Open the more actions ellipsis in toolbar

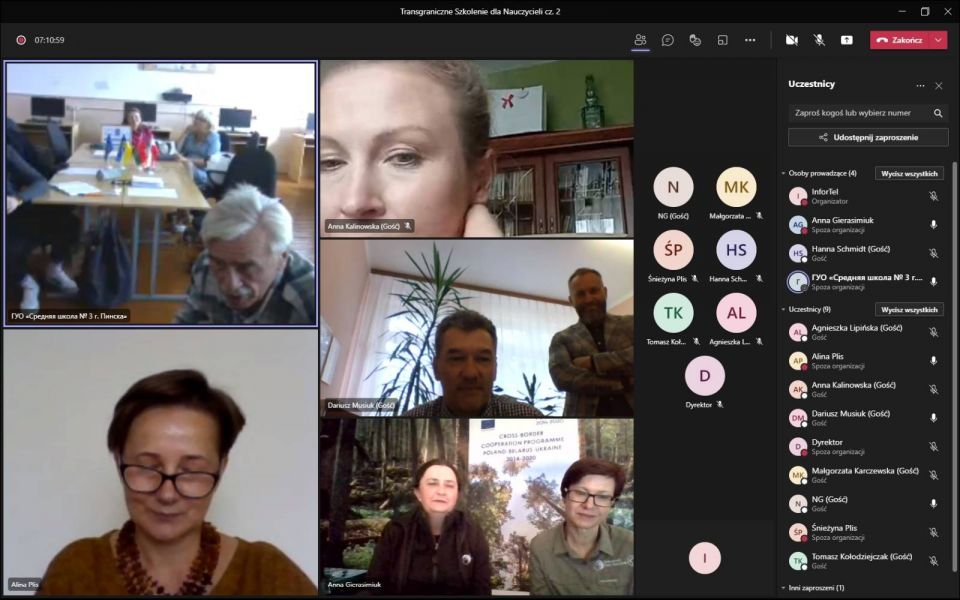(750, 40)
